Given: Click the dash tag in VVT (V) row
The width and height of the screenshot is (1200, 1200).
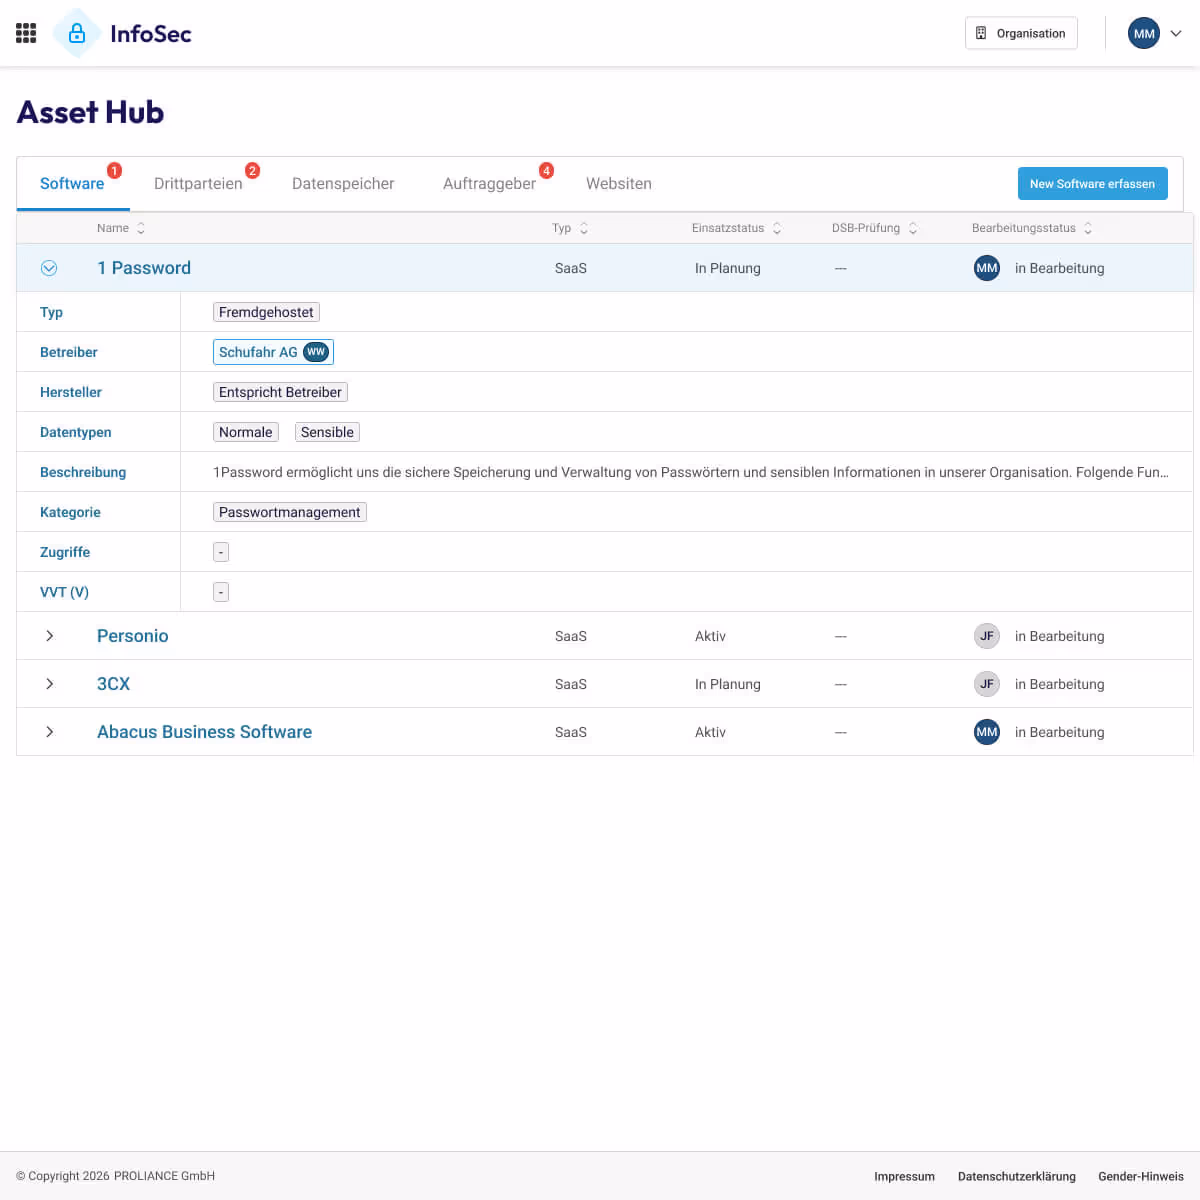Looking at the screenshot, I should [x=221, y=592].
